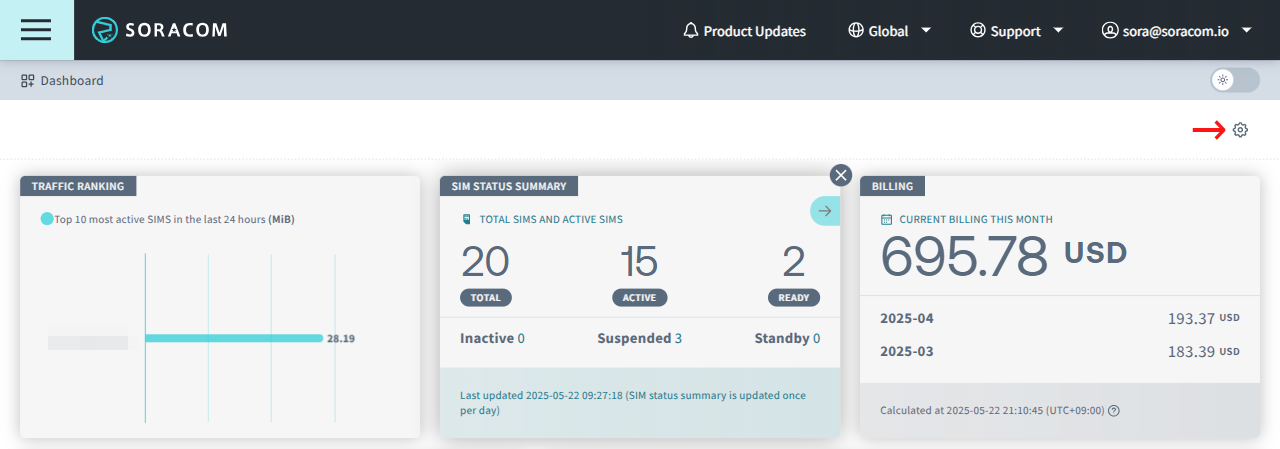Click the arrow button on SIM Status Summary

825,211
